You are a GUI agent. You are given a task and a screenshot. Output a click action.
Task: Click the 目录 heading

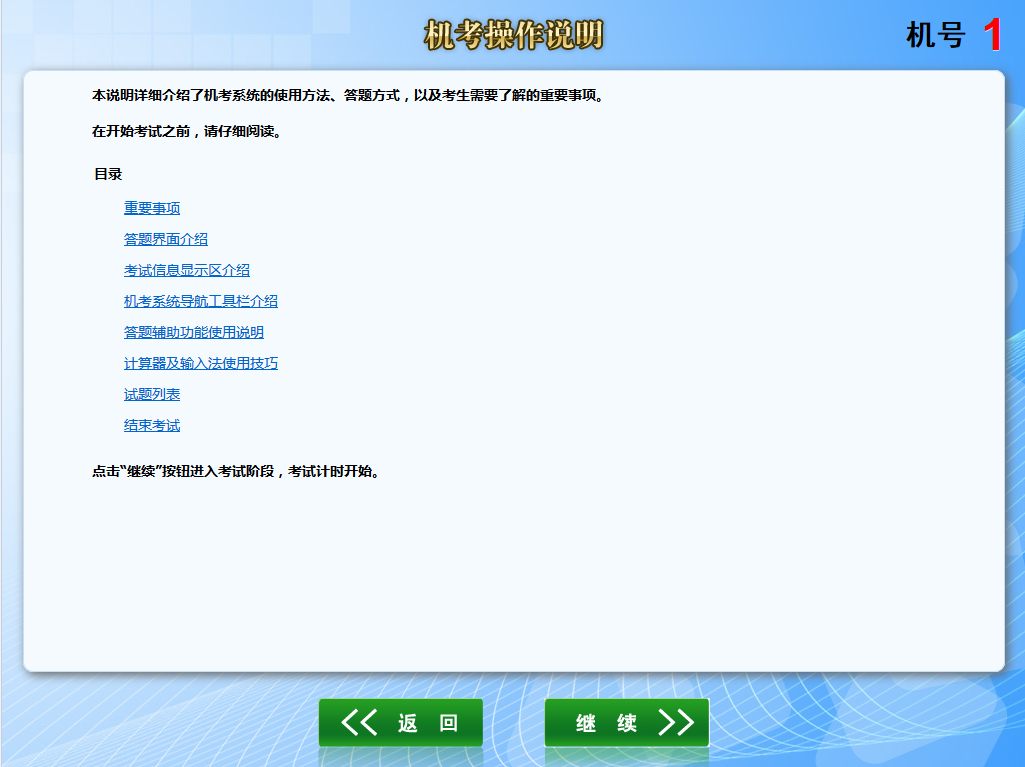pyautogui.click(x=108, y=174)
